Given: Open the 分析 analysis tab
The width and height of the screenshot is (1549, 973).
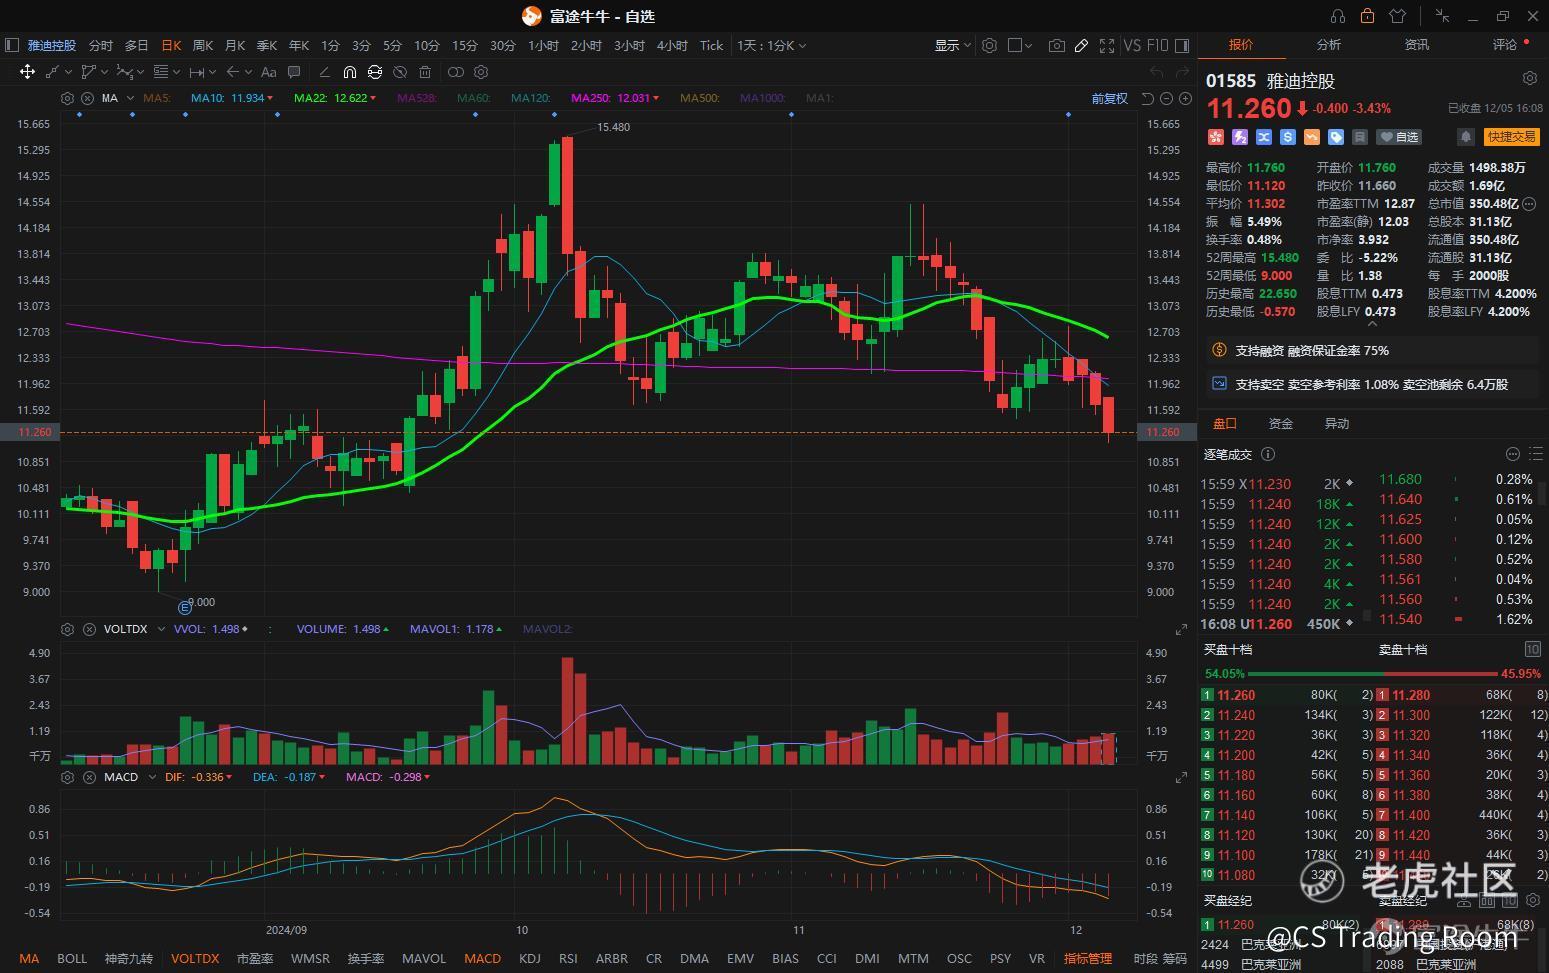Looking at the screenshot, I should 1328,45.
